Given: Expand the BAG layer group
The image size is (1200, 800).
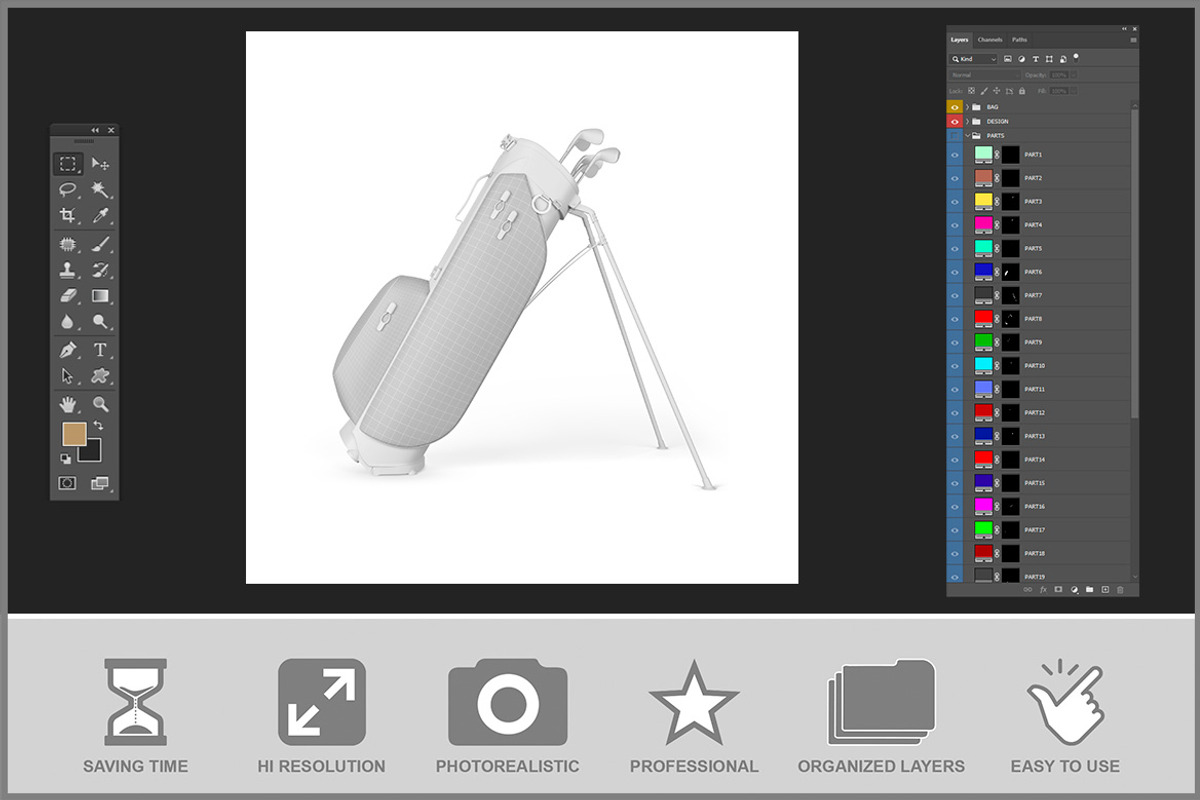Looking at the screenshot, I should point(967,107).
